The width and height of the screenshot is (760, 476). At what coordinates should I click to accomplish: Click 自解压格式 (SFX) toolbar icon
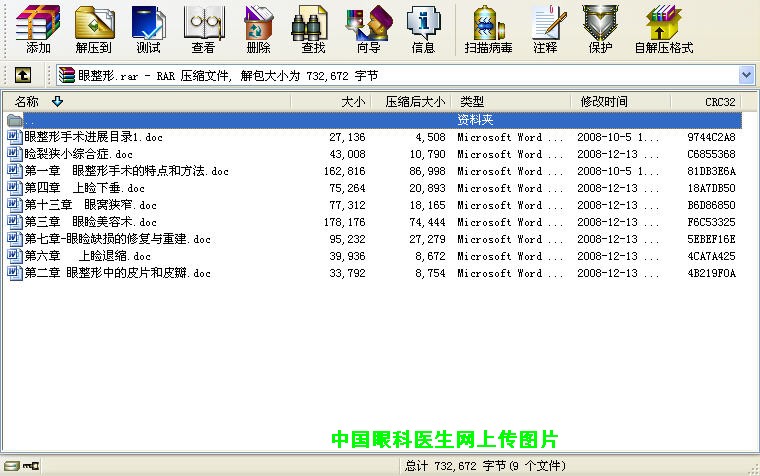point(663,28)
